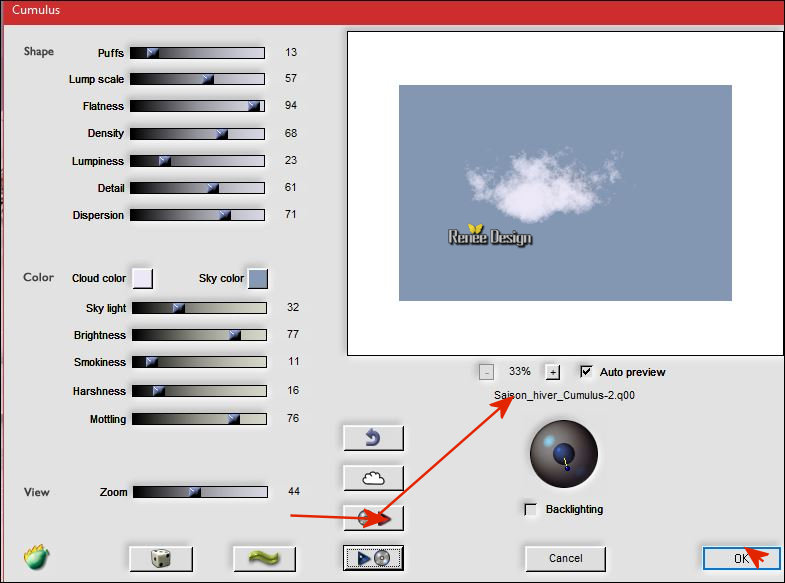Image resolution: width=785 pixels, height=583 pixels.
Task: Click the Zoom value 44
Action: click(294, 491)
